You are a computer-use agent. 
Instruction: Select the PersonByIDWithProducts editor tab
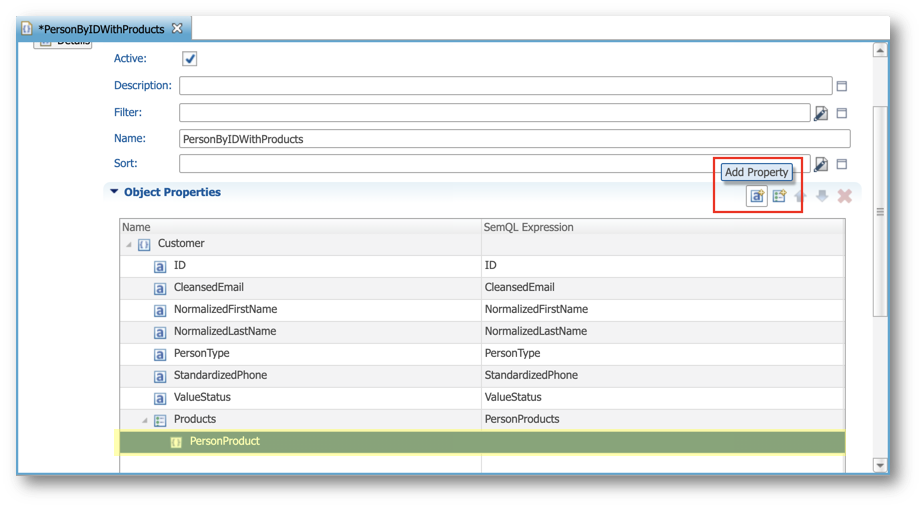click(100, 29)
